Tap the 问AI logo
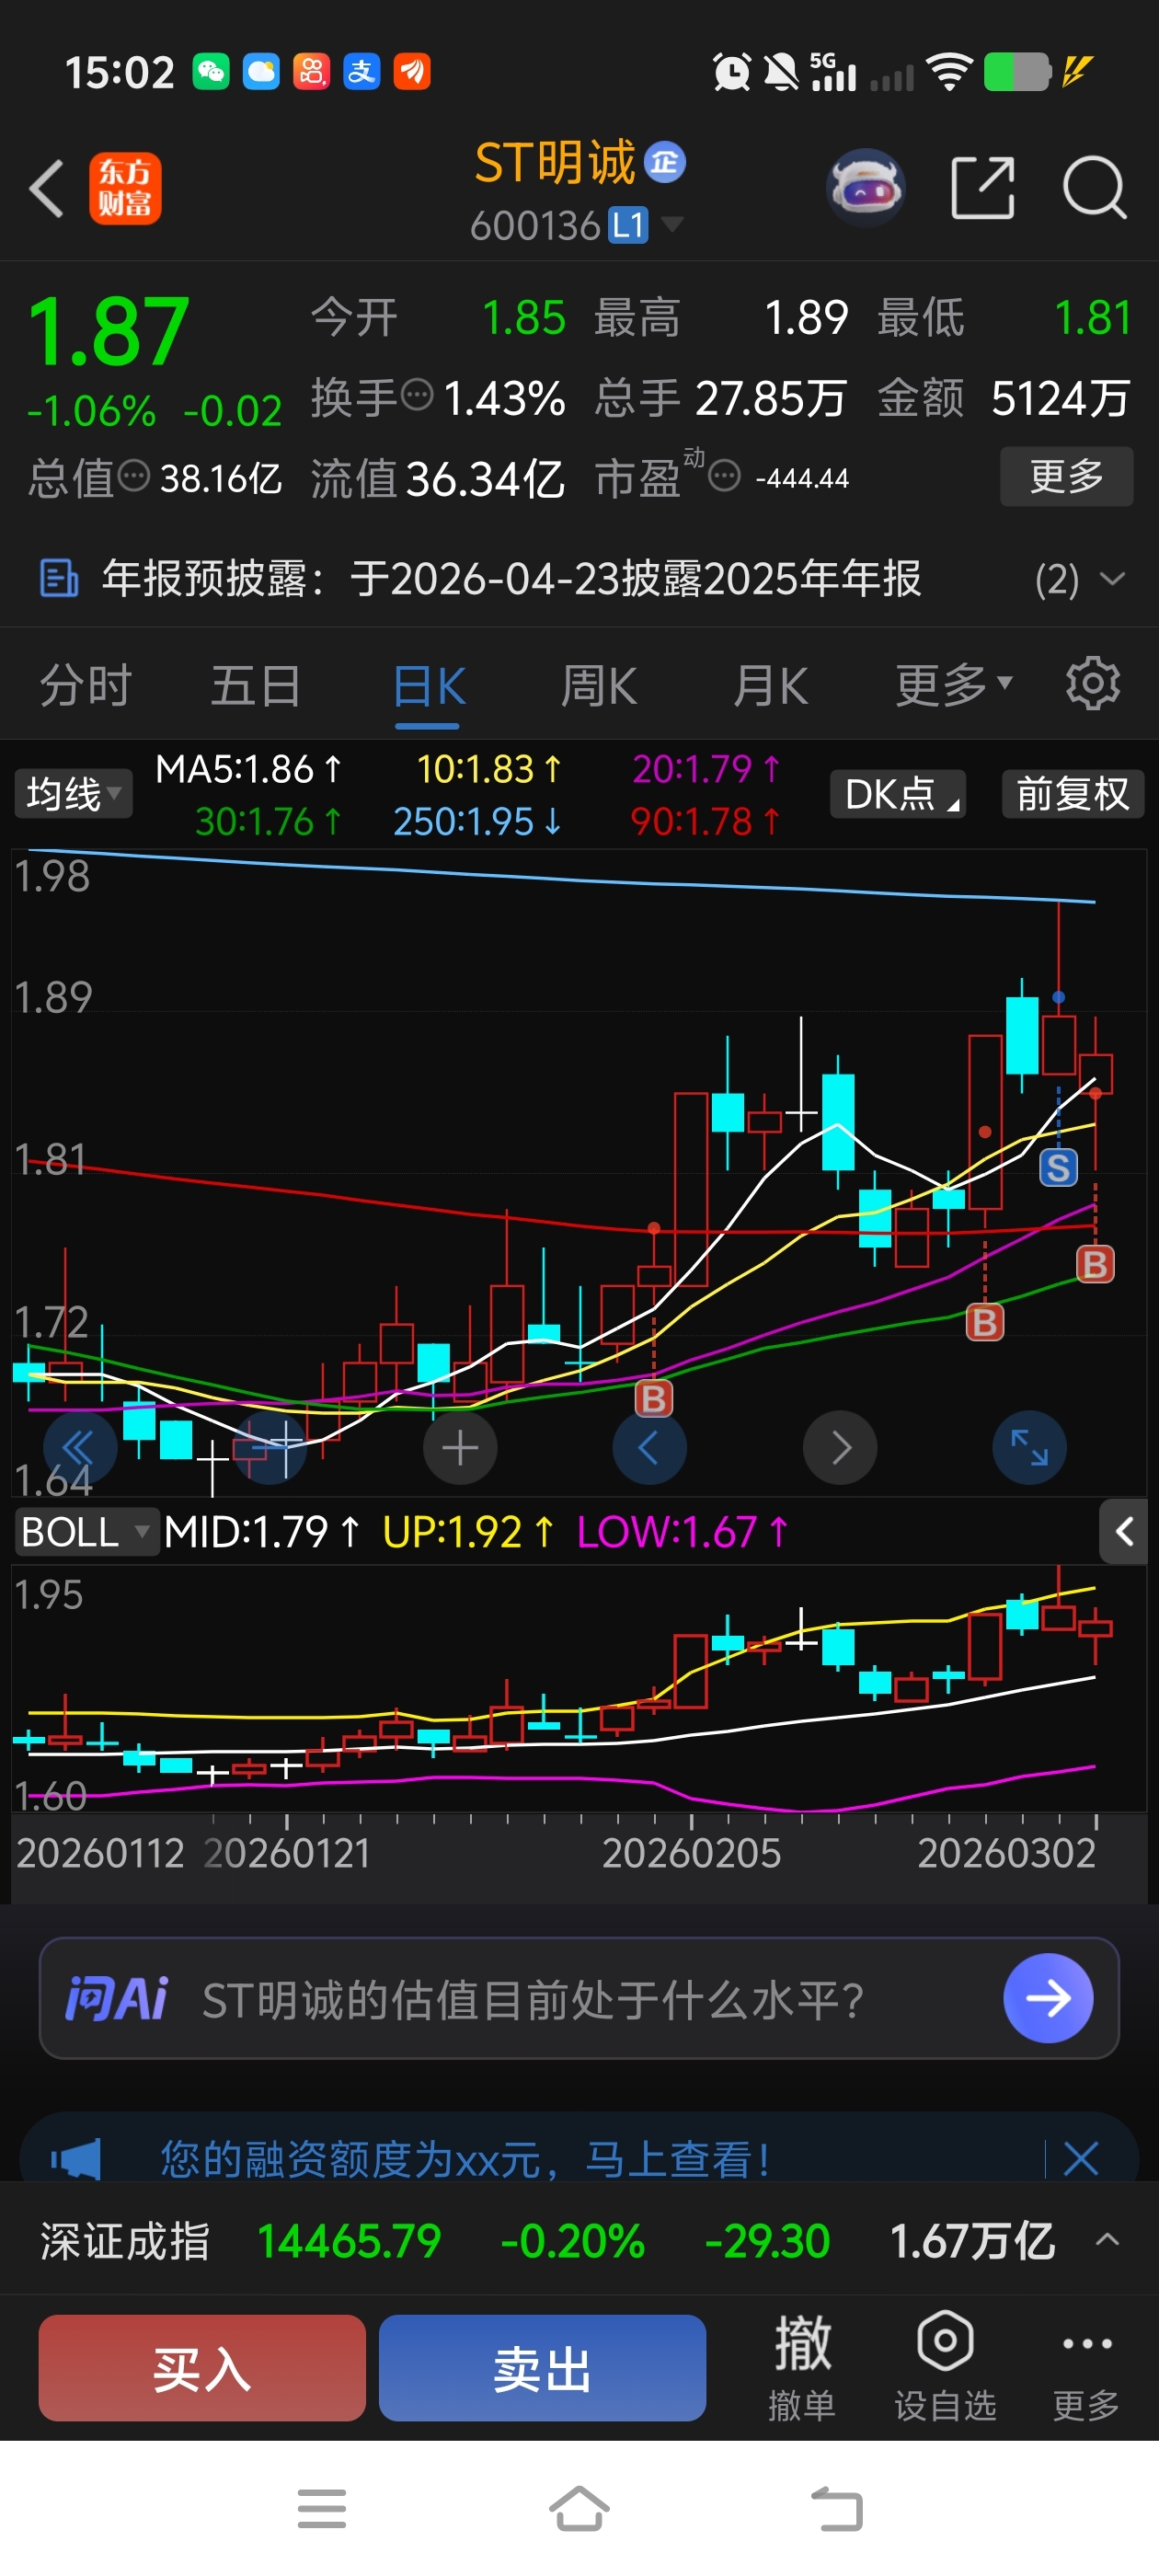1159x2576 pixels. tap(116, 1998)
